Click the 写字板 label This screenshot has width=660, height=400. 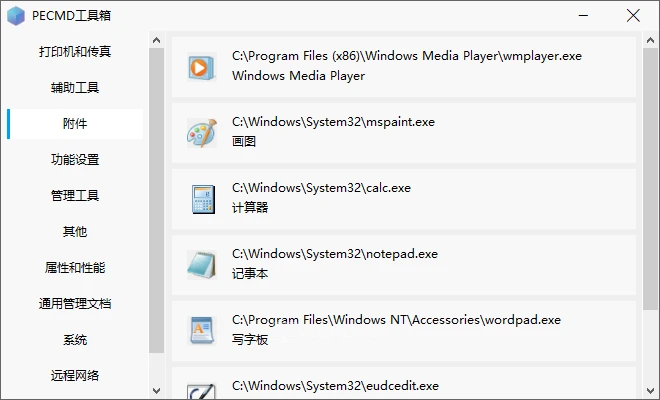(x=250, y=339)
